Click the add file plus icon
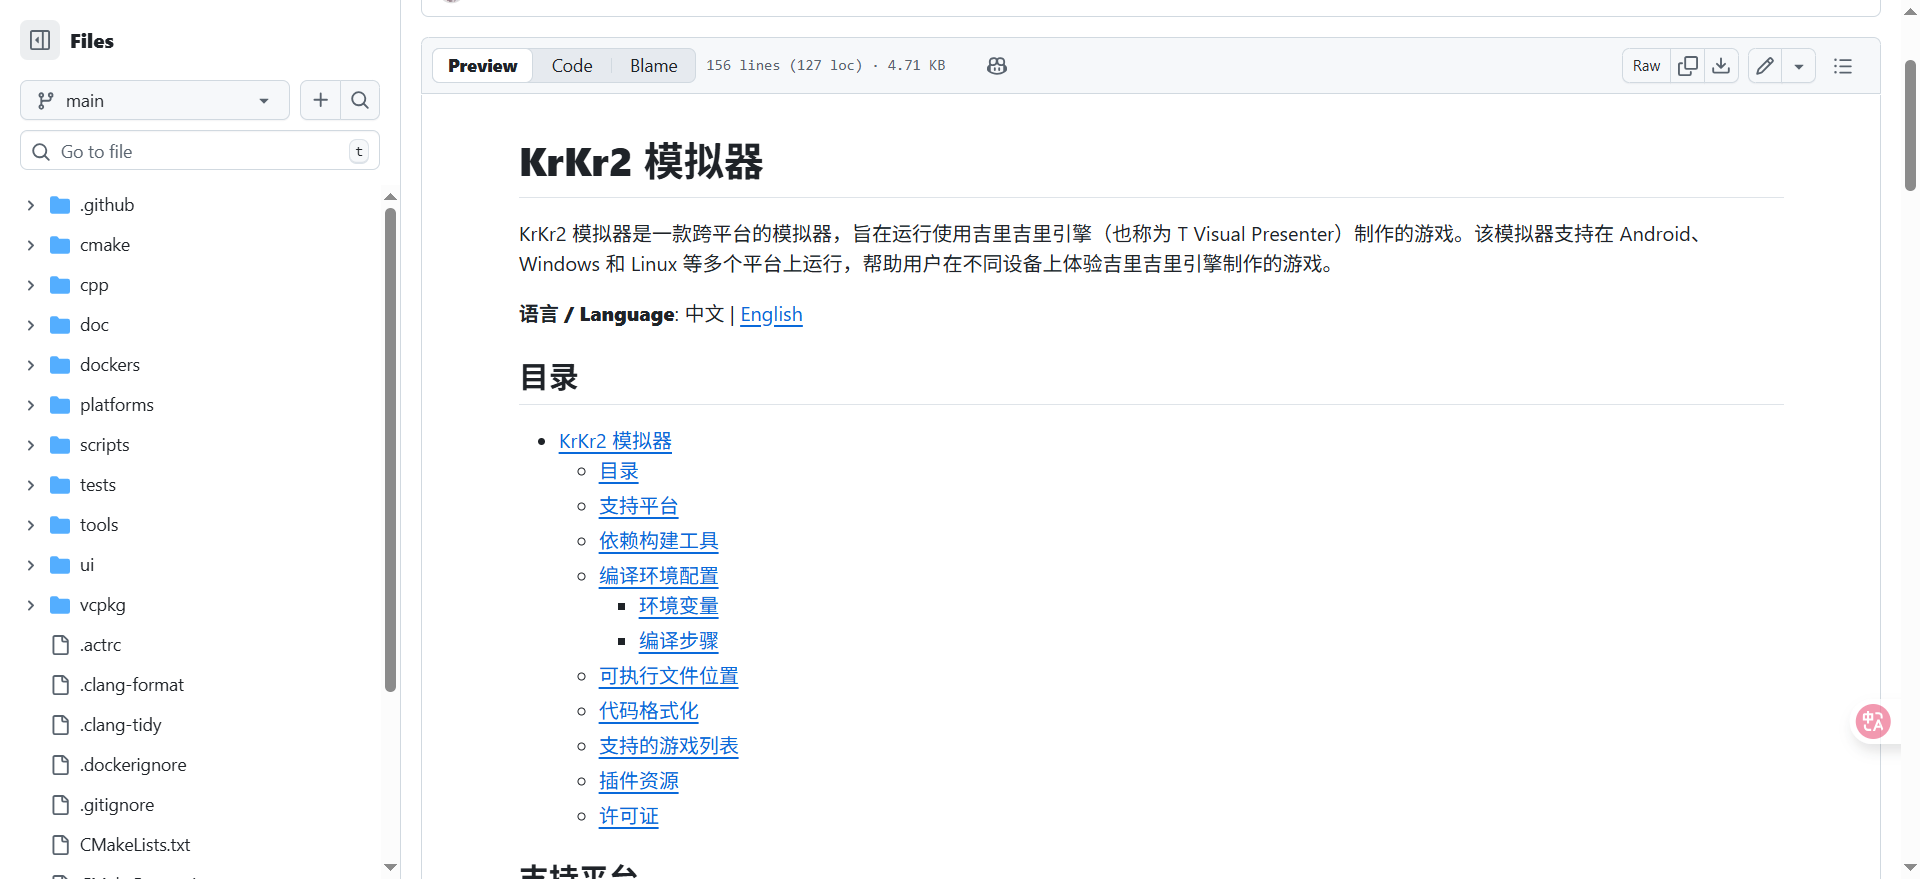Viewport: 1920px width, 879px height. pos(320,100)
